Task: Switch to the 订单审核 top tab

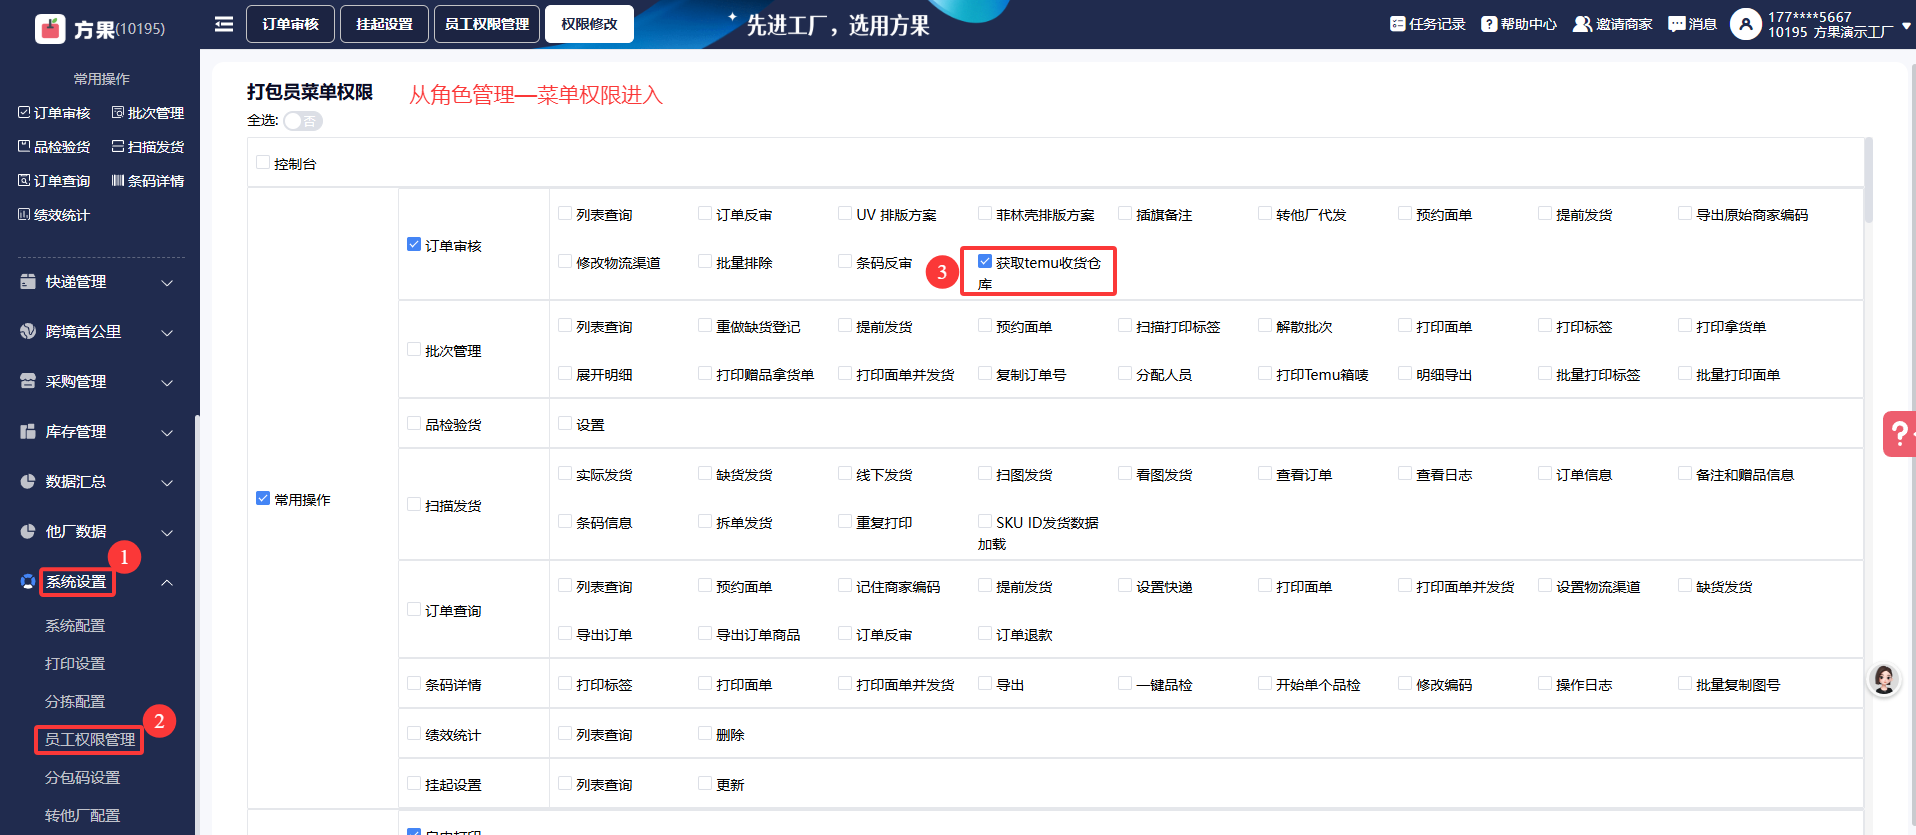Action: (x=290, y=24)
